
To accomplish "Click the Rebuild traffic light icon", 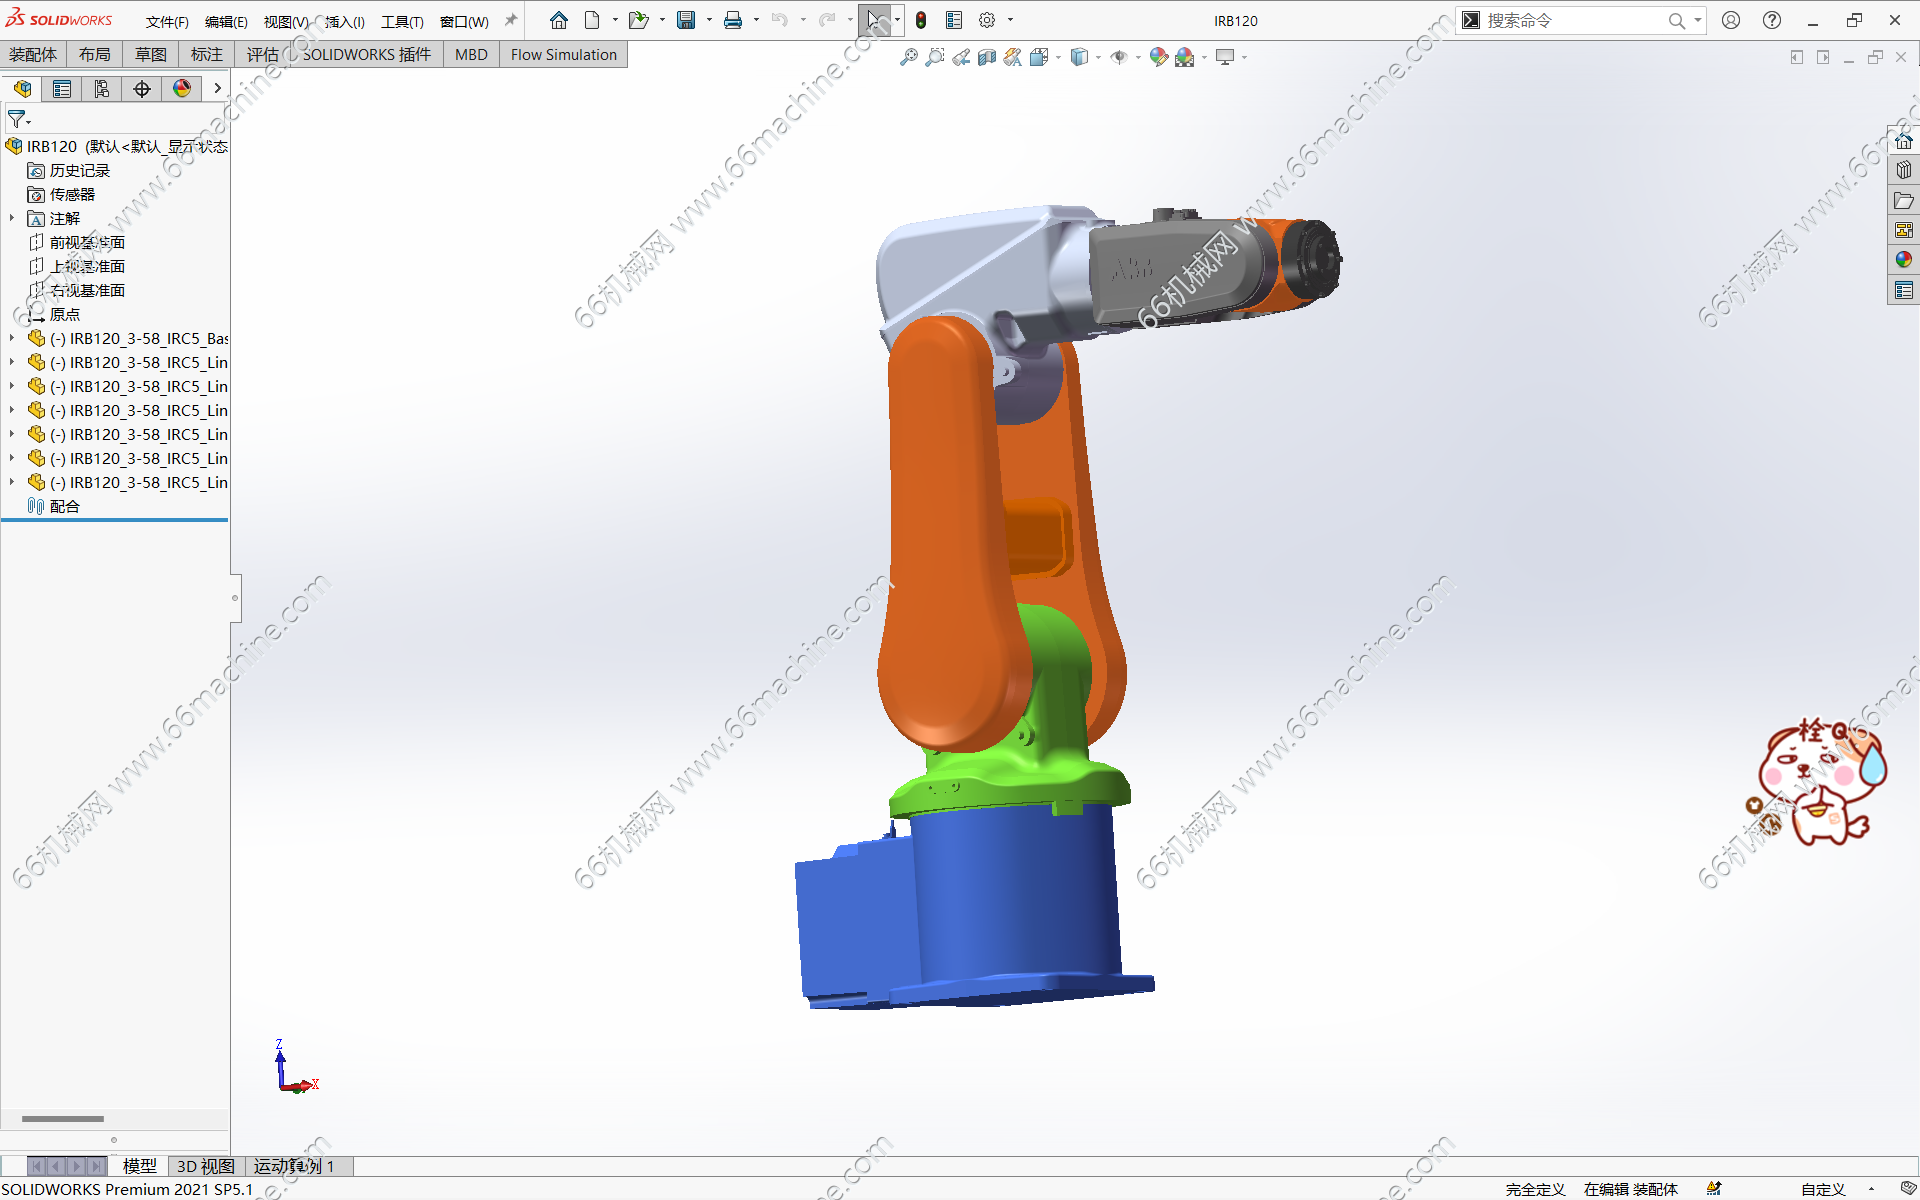I will (921, 20).
